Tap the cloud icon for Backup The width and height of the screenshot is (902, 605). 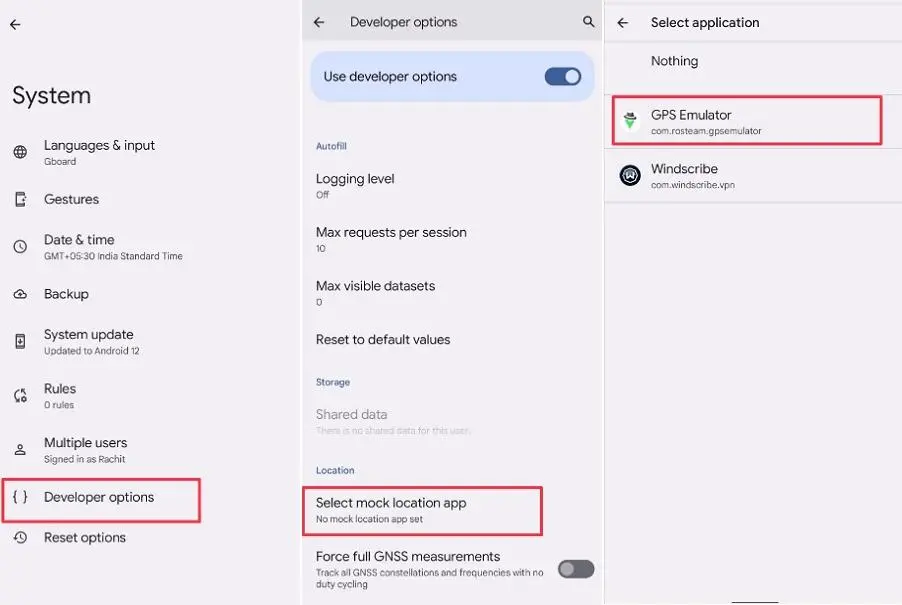pyautogui.click(x=20, y=294)
